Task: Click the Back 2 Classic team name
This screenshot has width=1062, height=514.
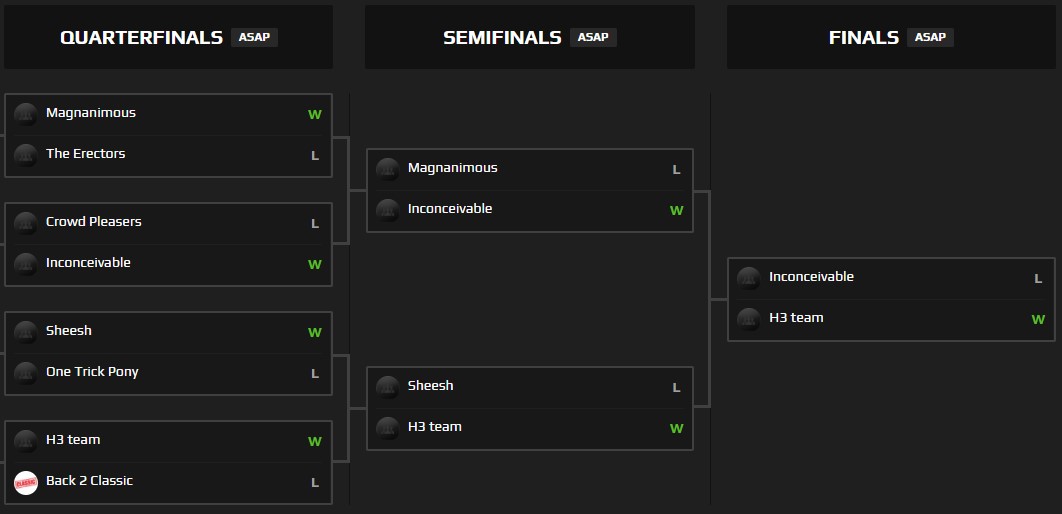Action: [89, 481]
